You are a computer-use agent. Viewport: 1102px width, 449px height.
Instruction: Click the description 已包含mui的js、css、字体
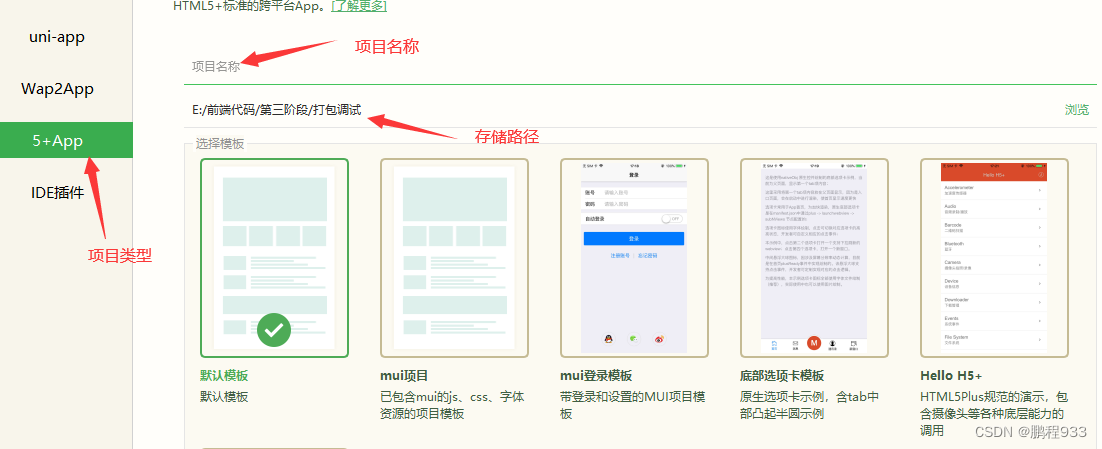point(452,405)
